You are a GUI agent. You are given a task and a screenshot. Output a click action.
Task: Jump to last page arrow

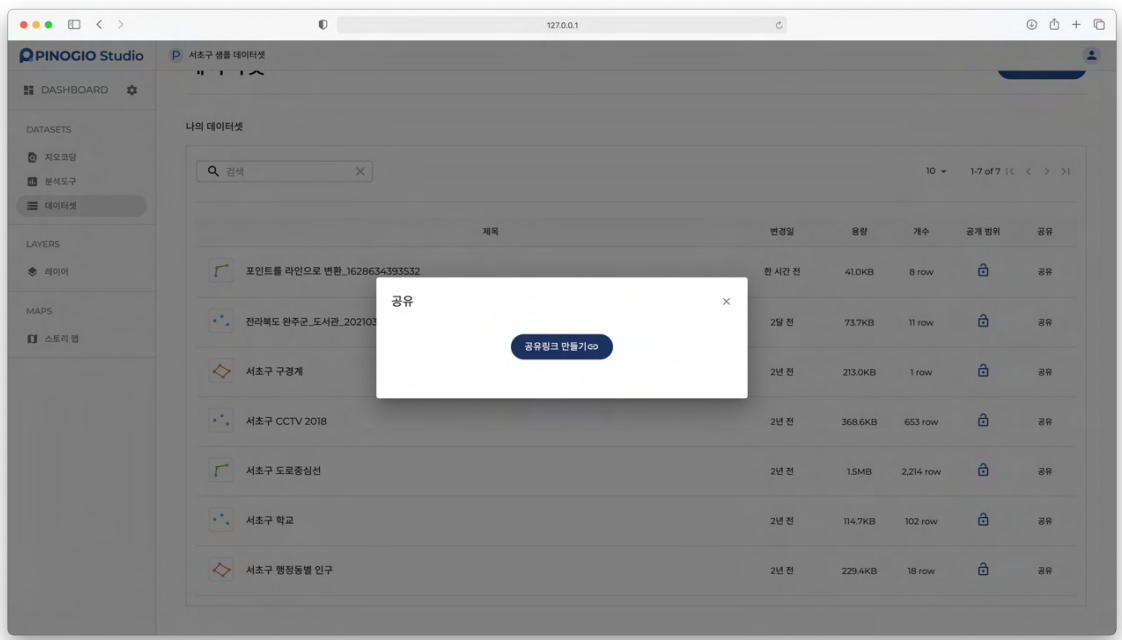(x=1065, y=171)
